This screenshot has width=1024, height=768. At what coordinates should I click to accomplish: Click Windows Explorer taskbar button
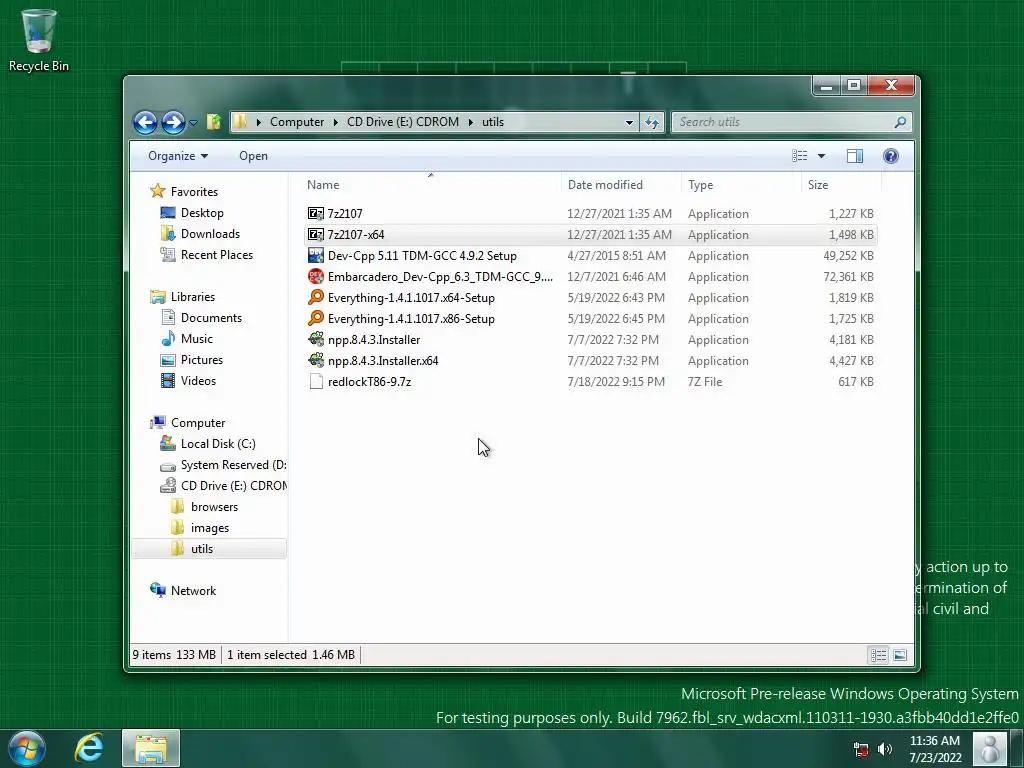click(x=151, y=748)
